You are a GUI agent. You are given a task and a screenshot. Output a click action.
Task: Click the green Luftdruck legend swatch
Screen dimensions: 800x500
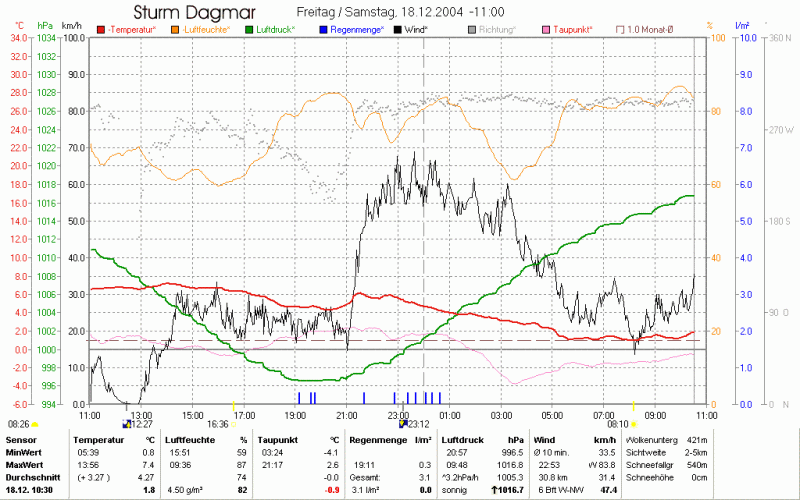click(249, 30)
